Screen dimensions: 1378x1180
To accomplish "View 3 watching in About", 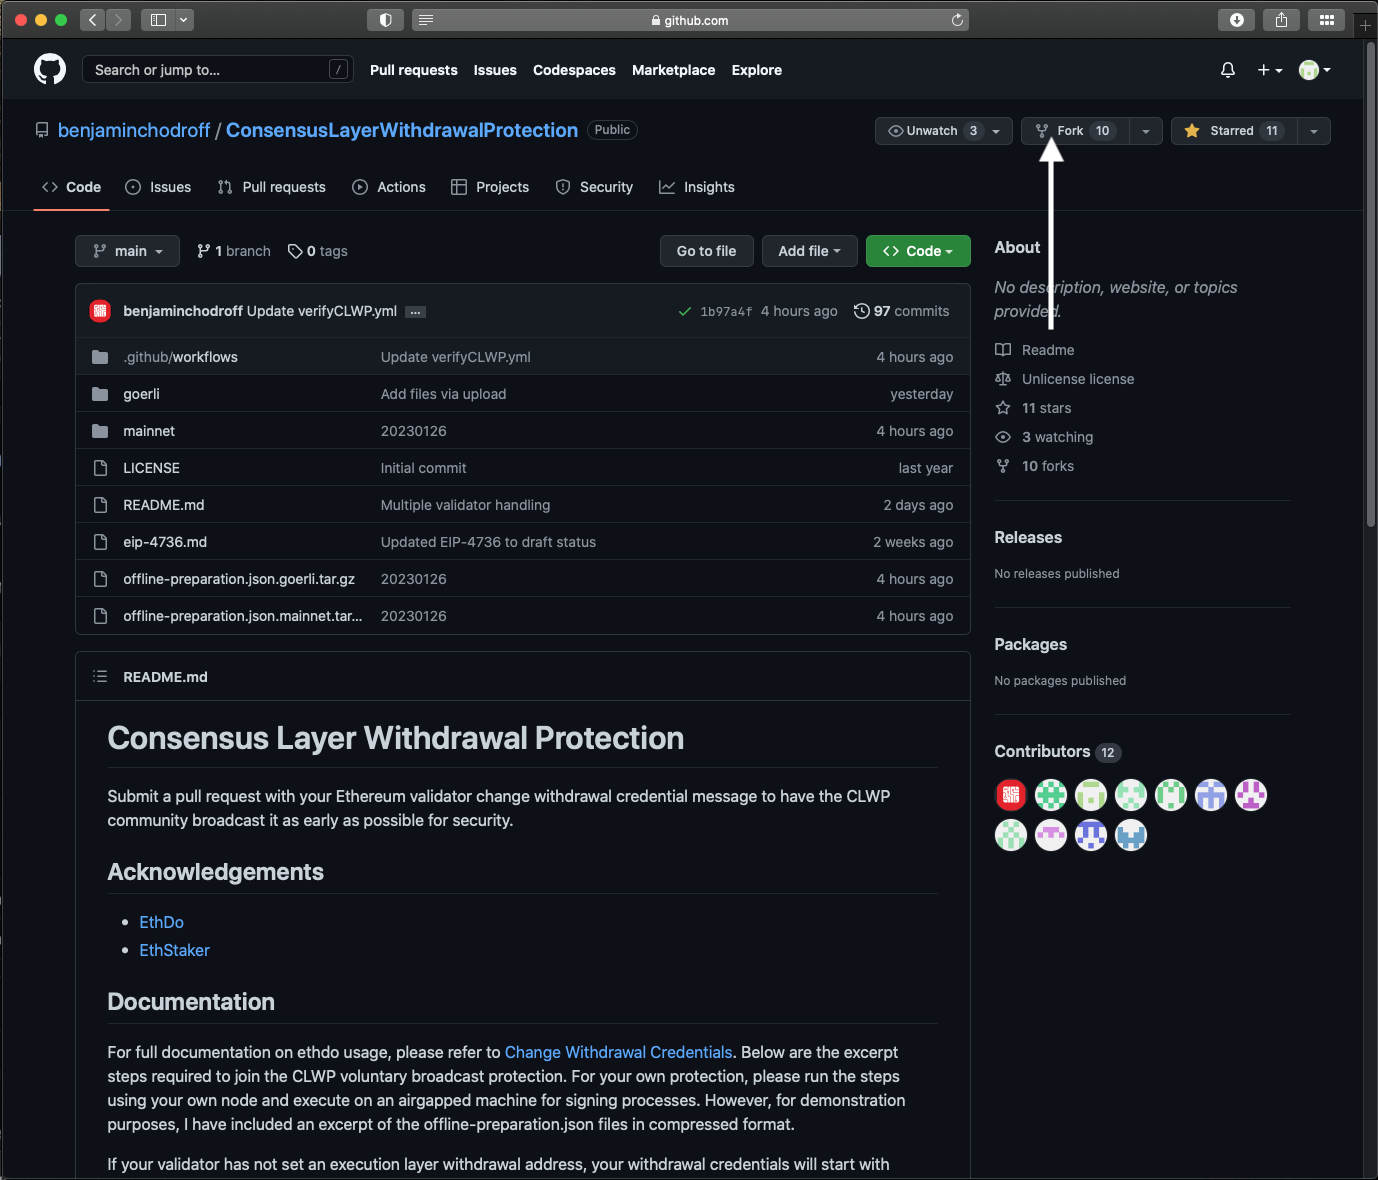I will pyautogui.click(x=1045, y=437).
